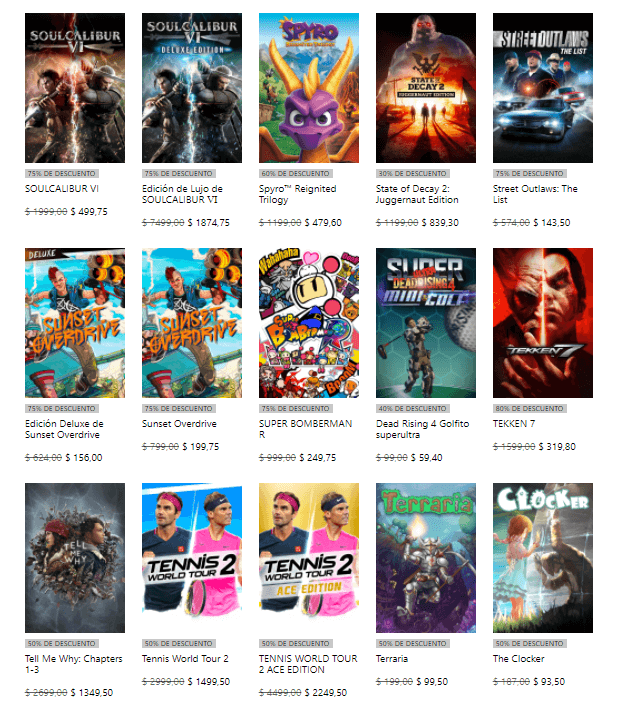Image resolution: width=627 pixels, height=706 pixels.
Task: Open State of Decay 2 cover art
Action: point(426,88)
